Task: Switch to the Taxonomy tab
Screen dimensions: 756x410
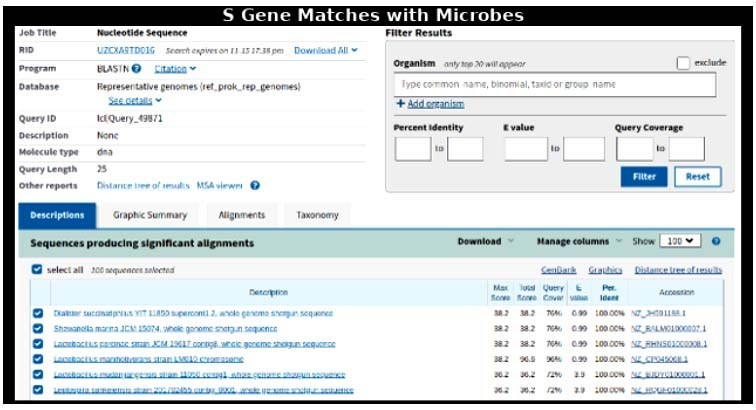Action: 317,215
